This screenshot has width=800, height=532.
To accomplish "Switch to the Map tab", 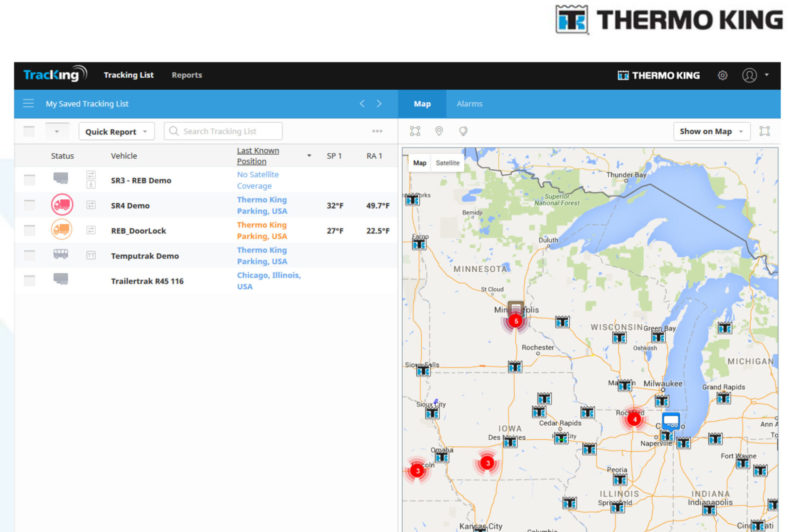I will click(422, 104).
